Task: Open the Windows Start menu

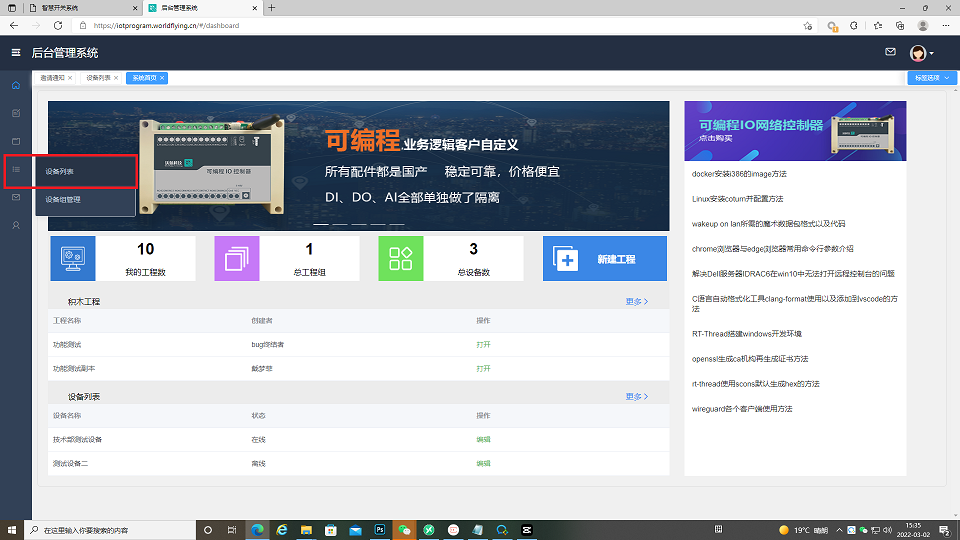Action: pos(12,530)
